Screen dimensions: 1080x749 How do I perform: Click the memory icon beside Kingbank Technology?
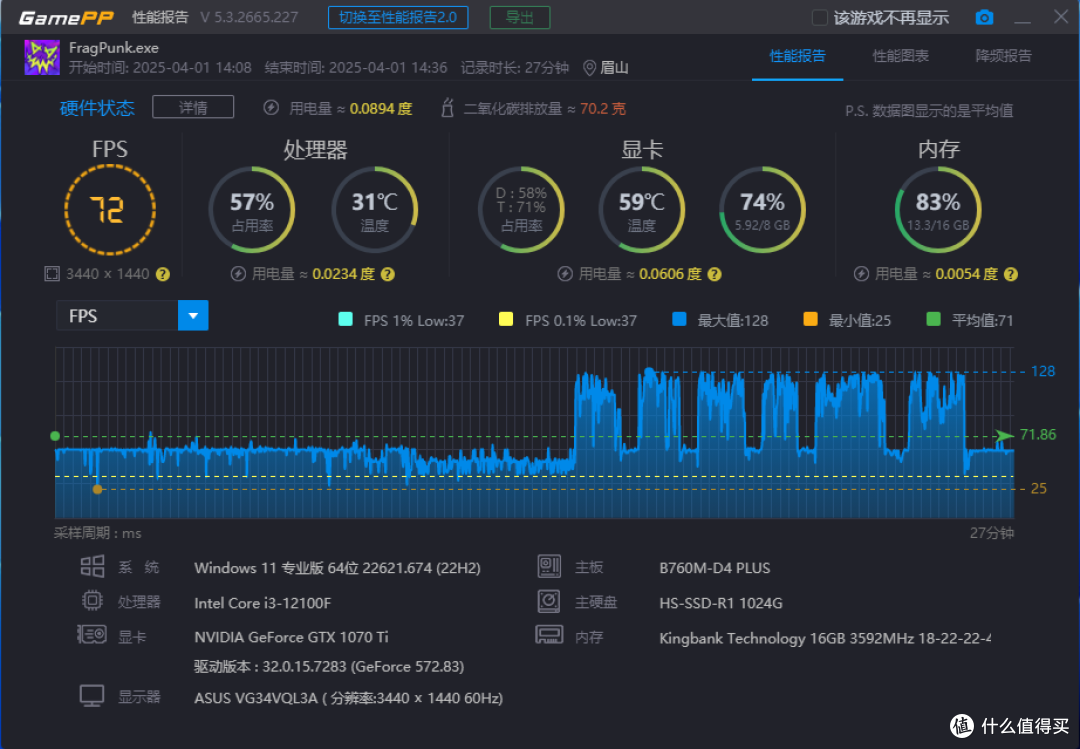[x=549, y=635]
